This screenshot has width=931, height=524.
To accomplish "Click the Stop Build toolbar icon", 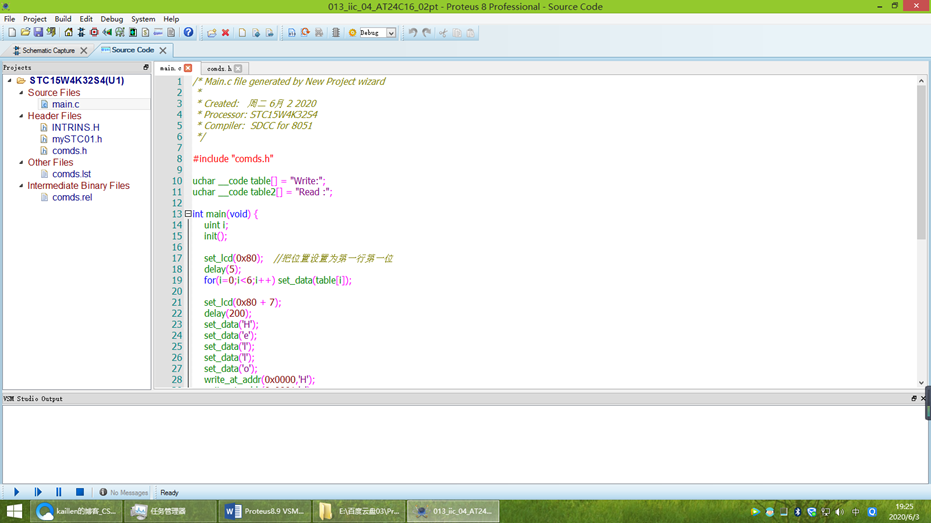I will [x=319, y=33].
